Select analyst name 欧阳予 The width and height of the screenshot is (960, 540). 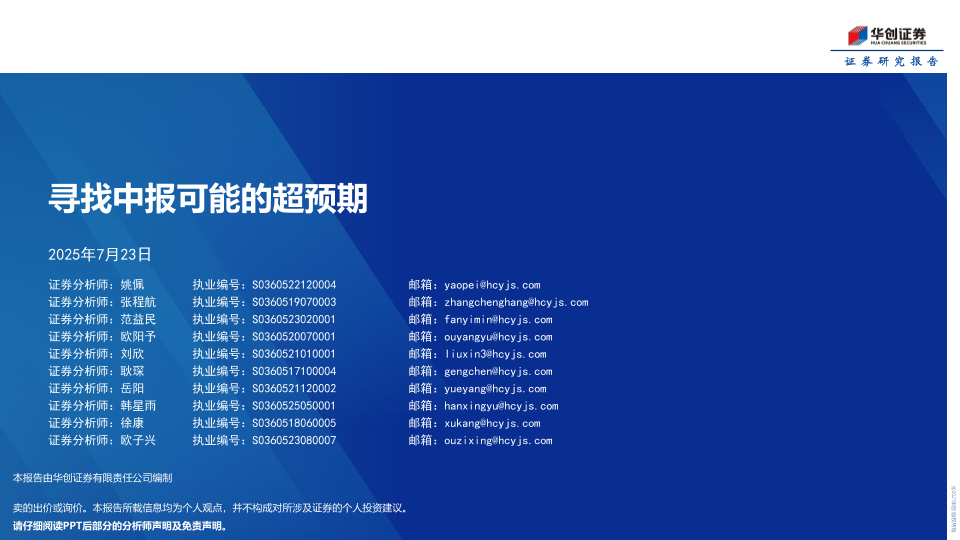138,337
